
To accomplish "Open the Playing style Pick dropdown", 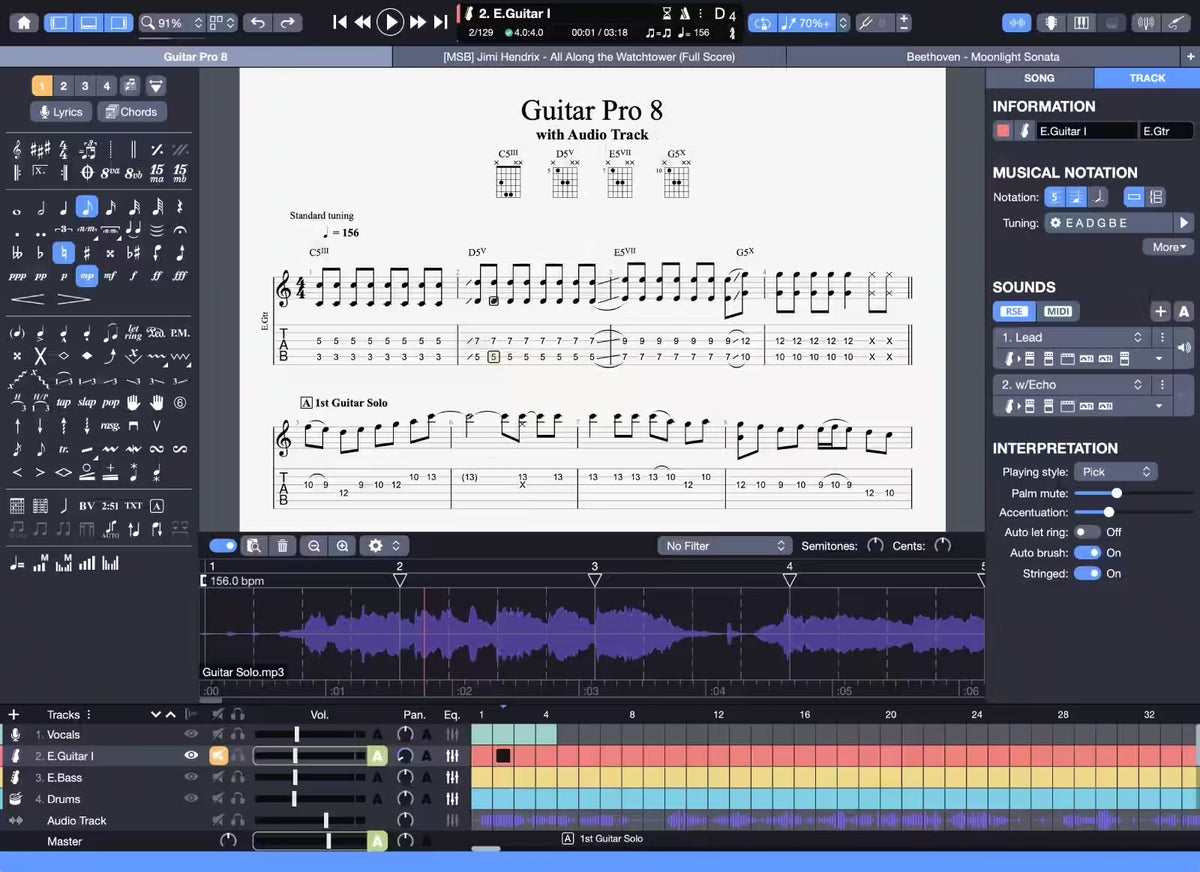I will [1115, 472].
